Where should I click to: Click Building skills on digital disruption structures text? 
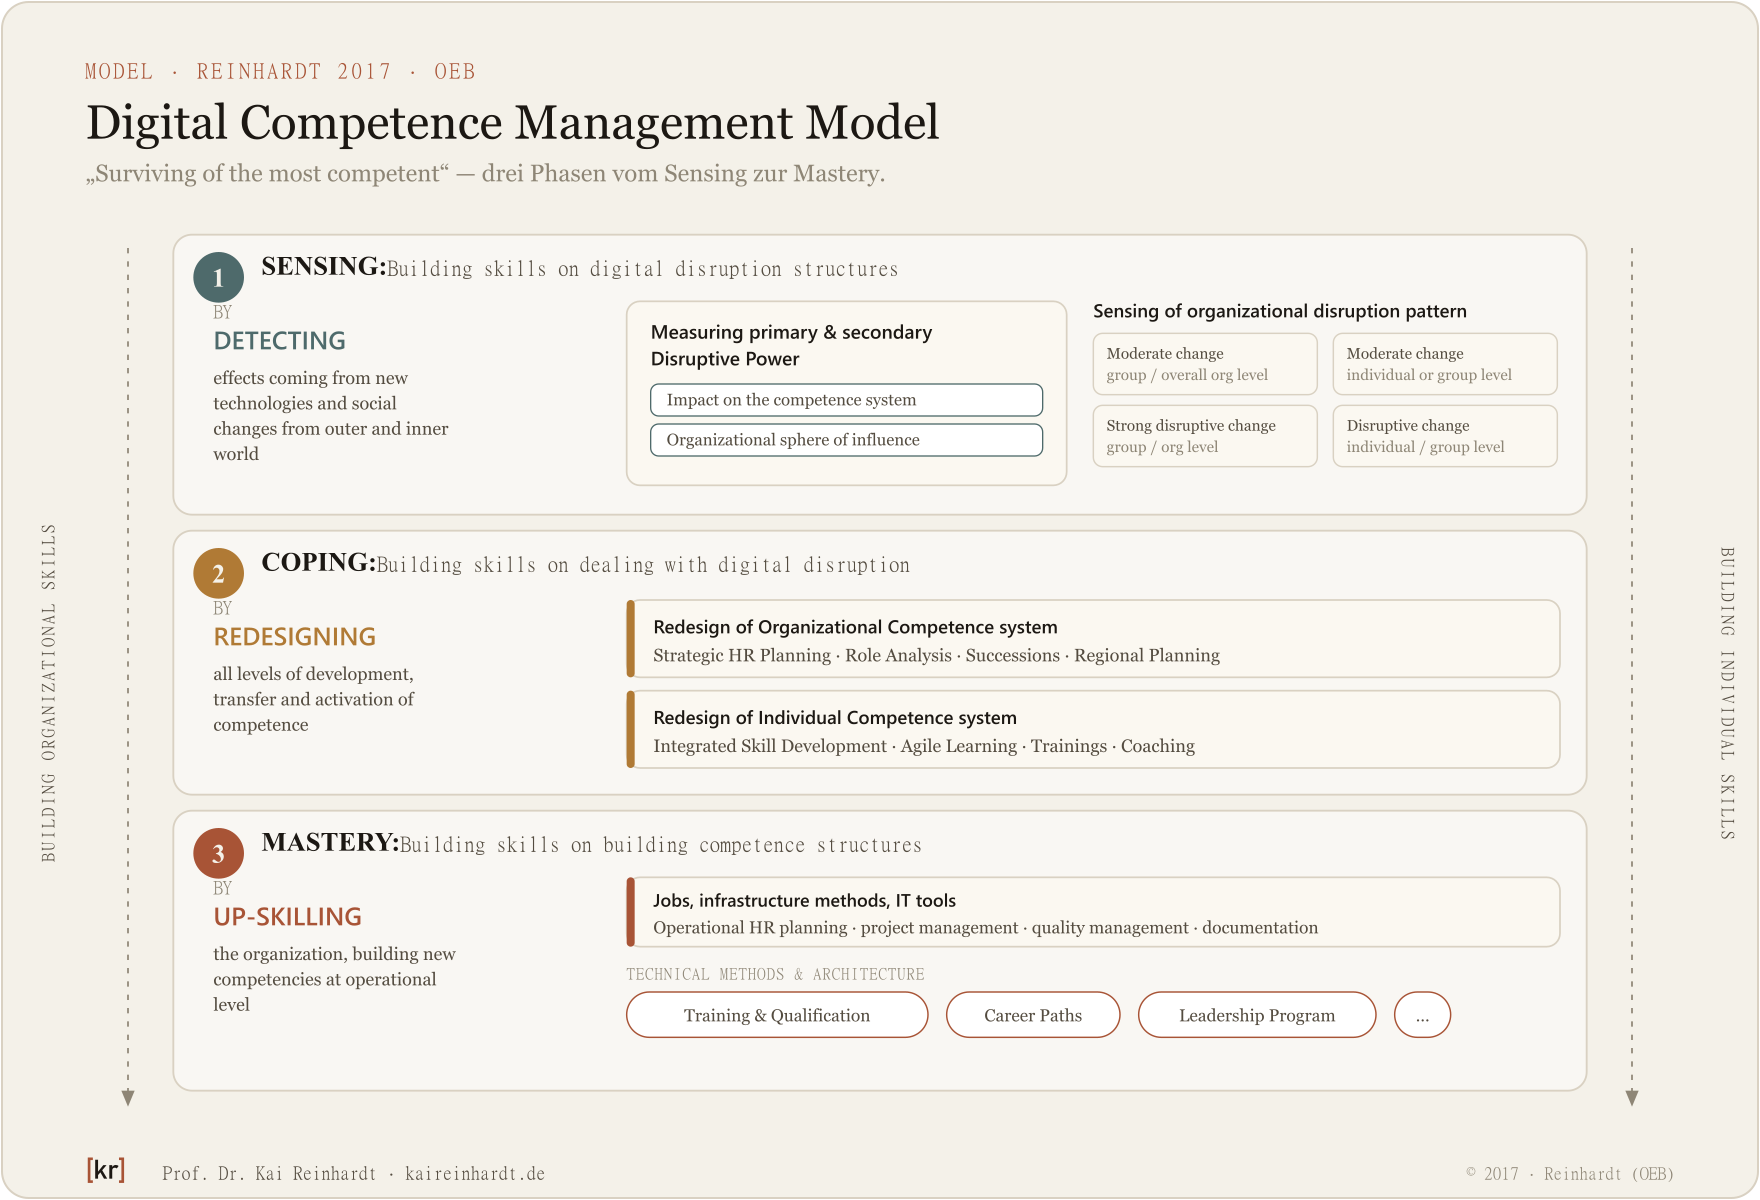point(643,269)
